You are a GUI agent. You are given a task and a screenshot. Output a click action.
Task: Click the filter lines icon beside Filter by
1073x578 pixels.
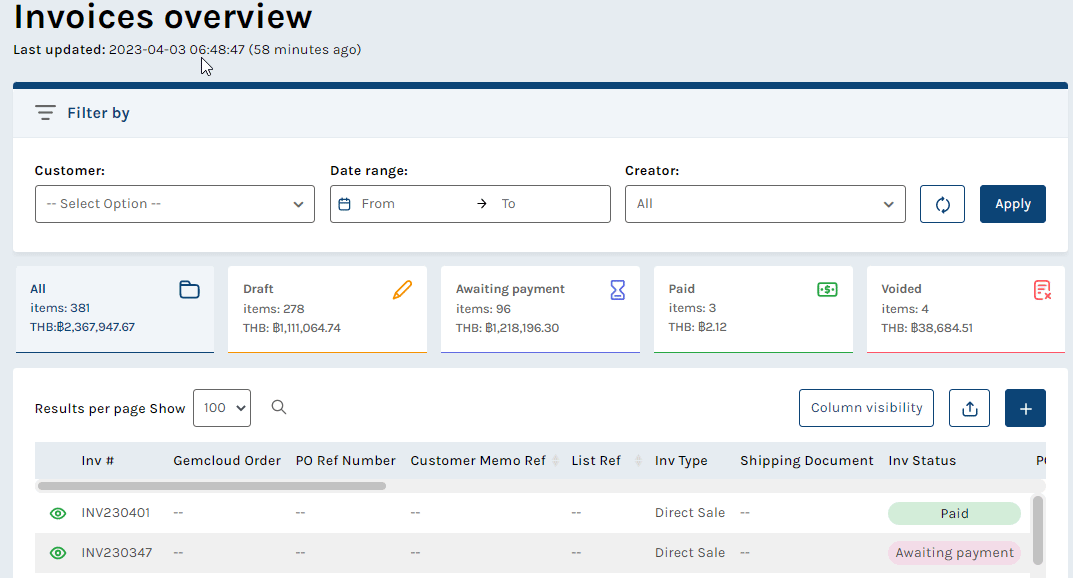tap(45, 113)
